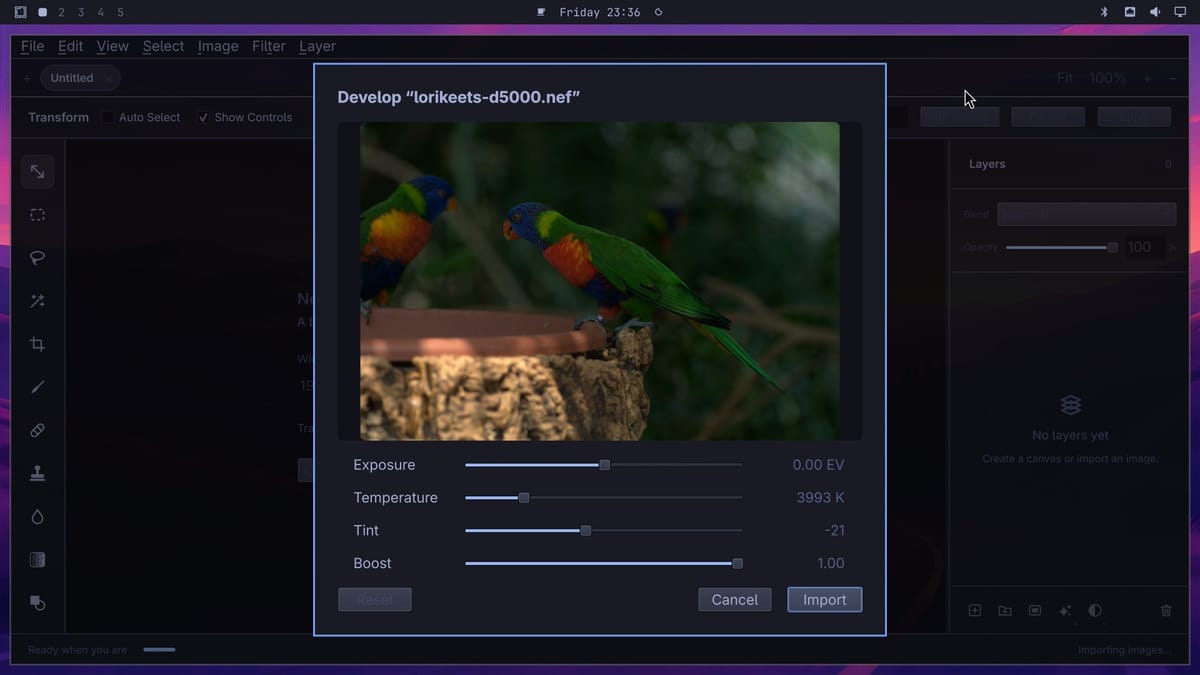1200x675 pixels.
Task: Click Import in the Develop dialog
Action: 825,600
